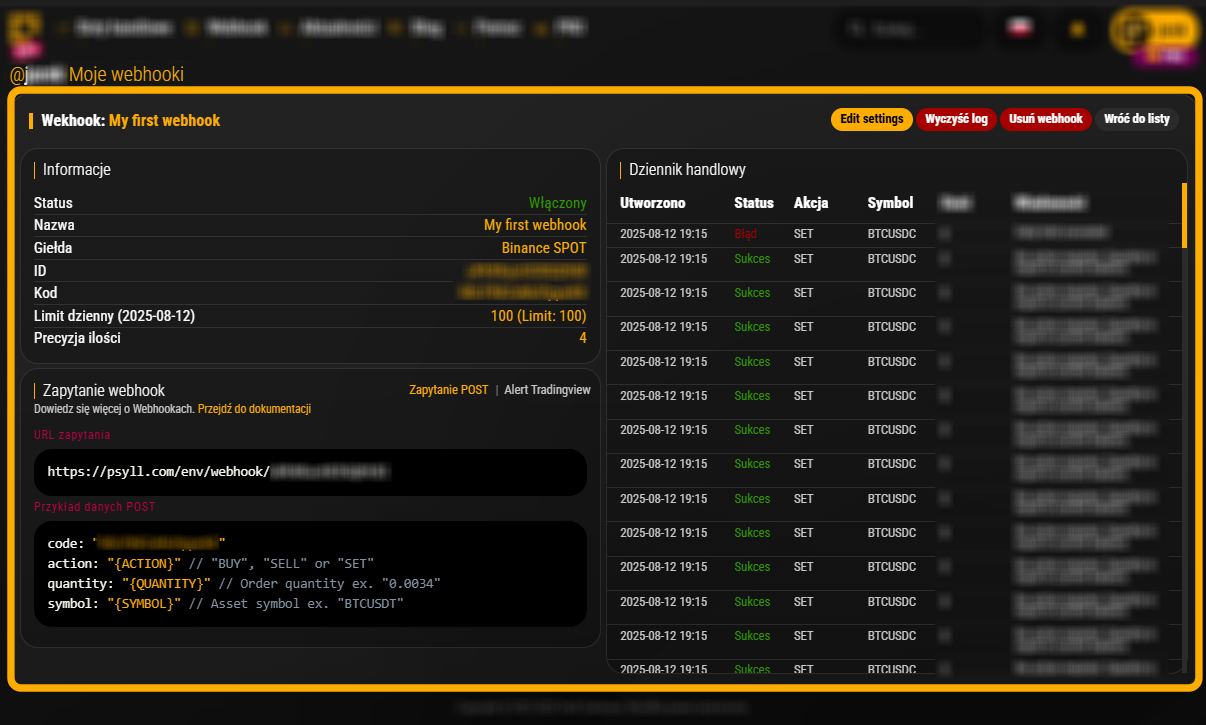Switch to the Zapytanie POST tab
Viewport: 1206px width, 725px height.
449,390
